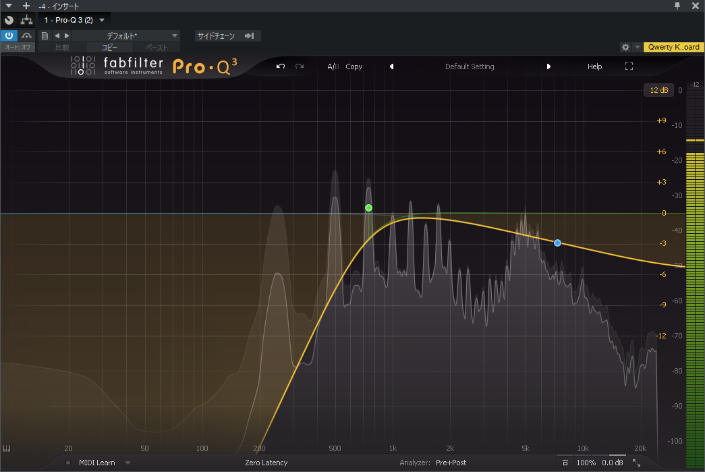Toggle the サイドチェーン sidechain button

click(216, 36)
